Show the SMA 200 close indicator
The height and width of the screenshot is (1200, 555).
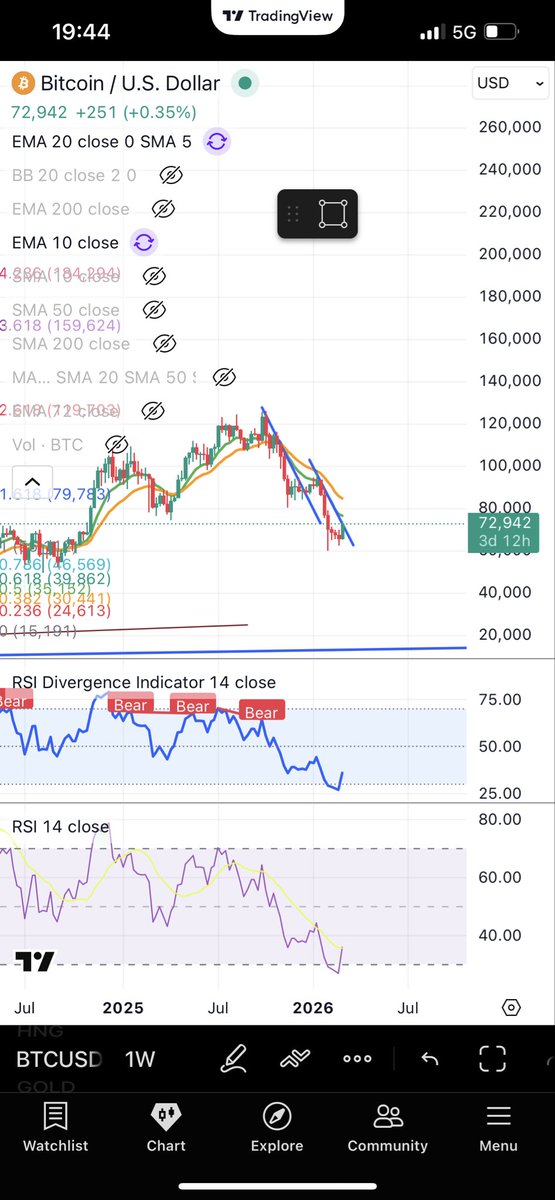click(x=163, y=344)
